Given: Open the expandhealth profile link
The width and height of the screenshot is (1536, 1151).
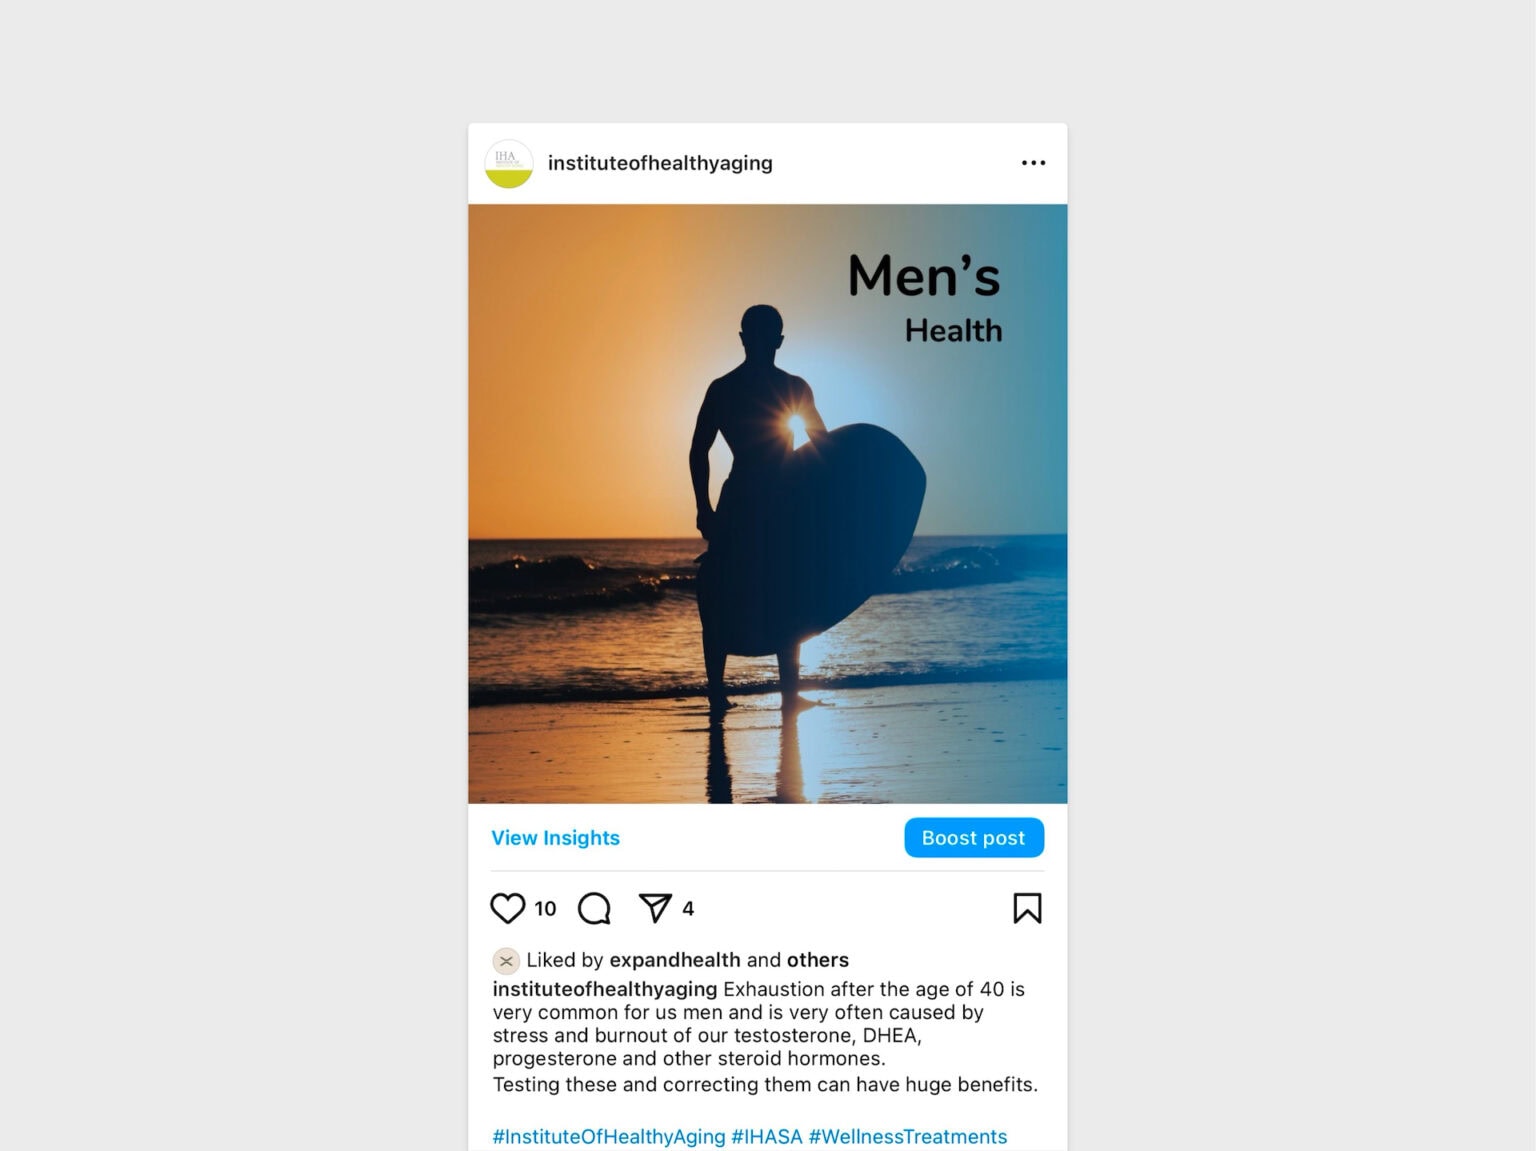Looking at the screenshot, I should coord(675,960).
